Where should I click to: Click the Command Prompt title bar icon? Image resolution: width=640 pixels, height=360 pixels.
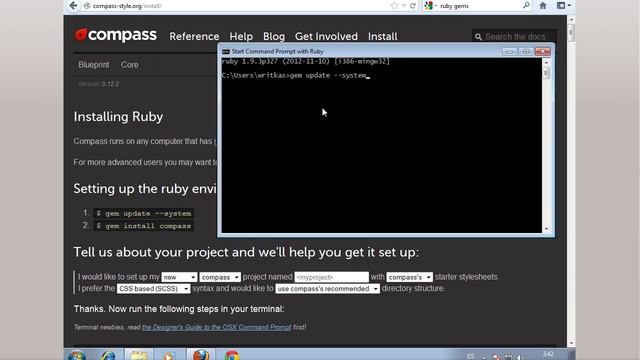(226, 51)
